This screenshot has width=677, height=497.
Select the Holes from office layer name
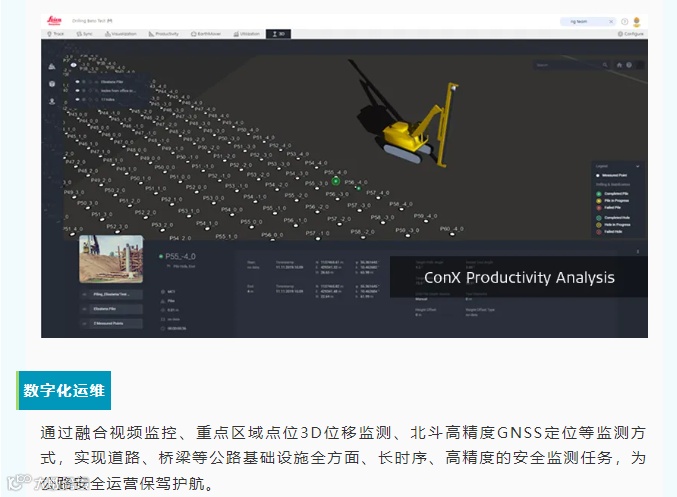click(x=117, y=91)
